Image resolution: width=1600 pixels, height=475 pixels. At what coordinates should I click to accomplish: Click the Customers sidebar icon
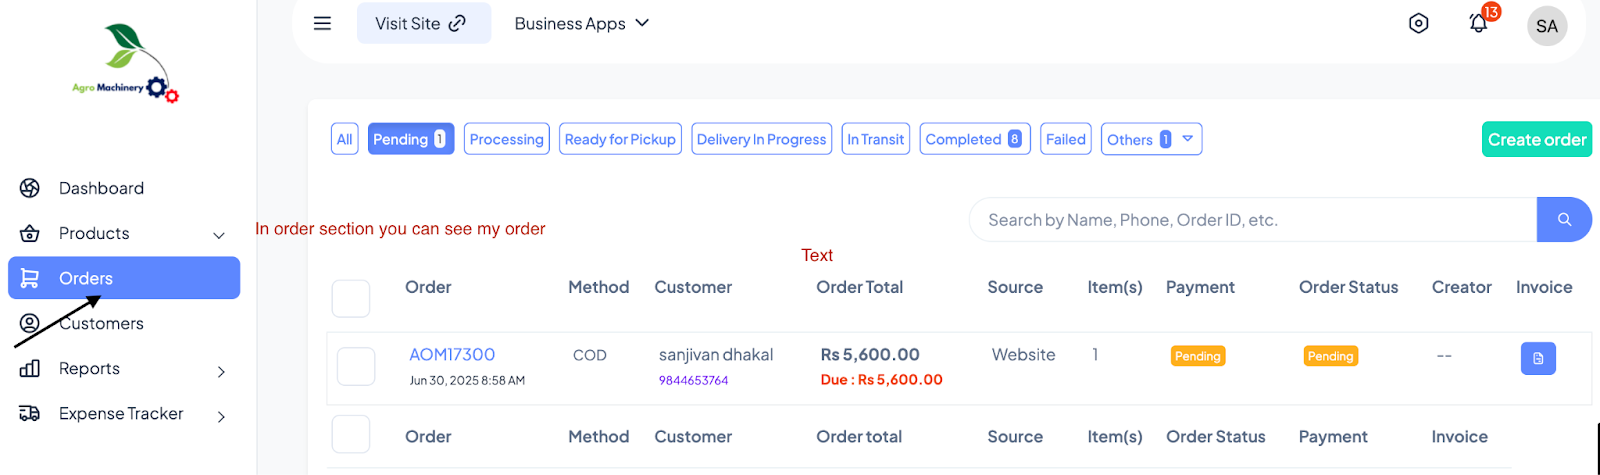pos(30,323)
